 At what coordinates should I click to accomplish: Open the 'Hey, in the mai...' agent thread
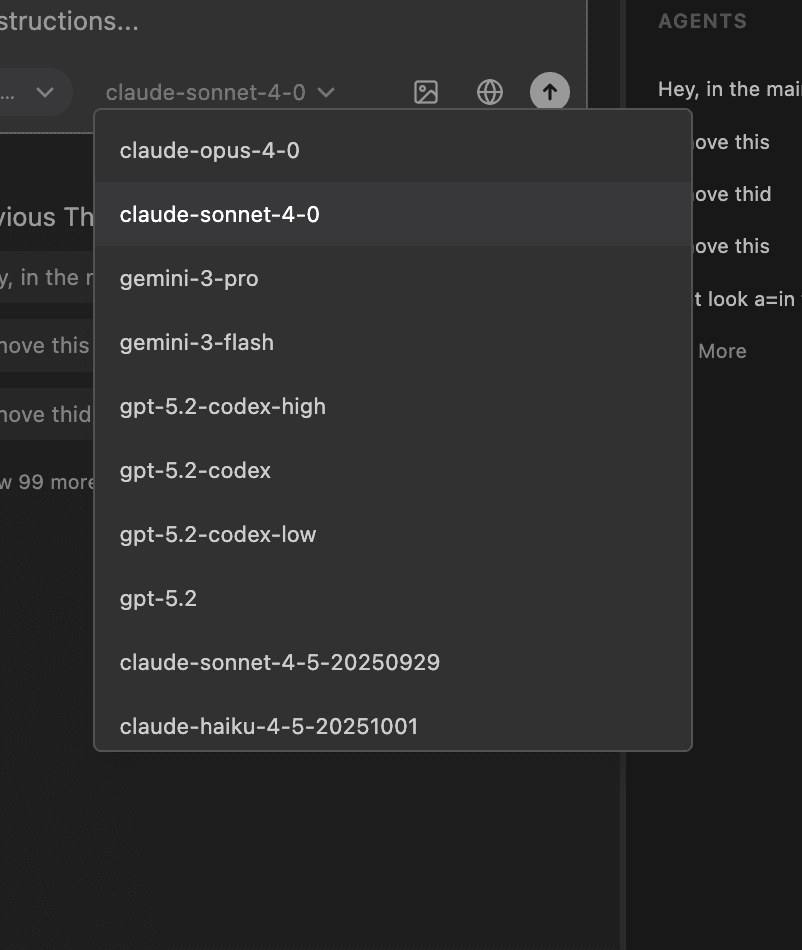728,89
